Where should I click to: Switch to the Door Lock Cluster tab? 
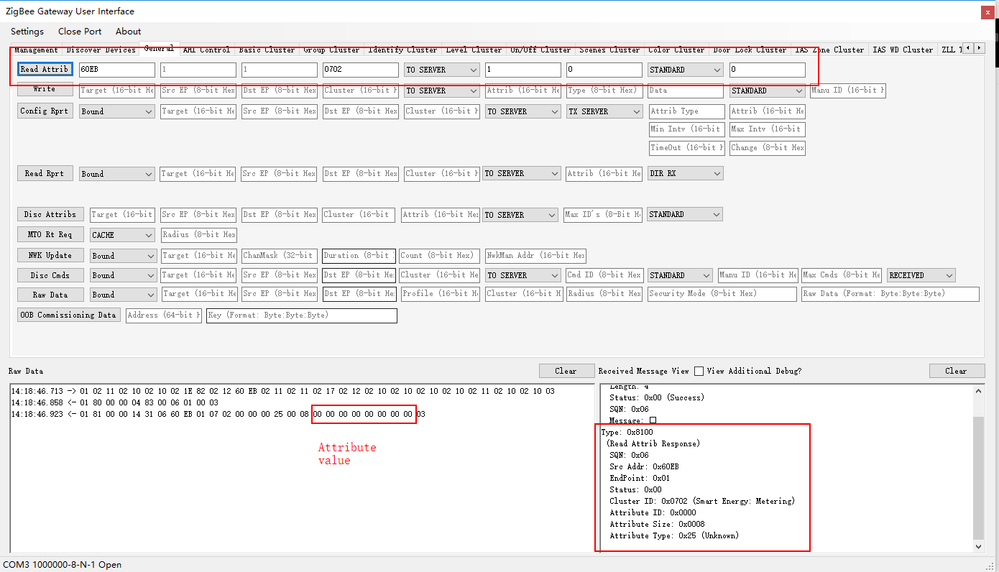[749, 50]
